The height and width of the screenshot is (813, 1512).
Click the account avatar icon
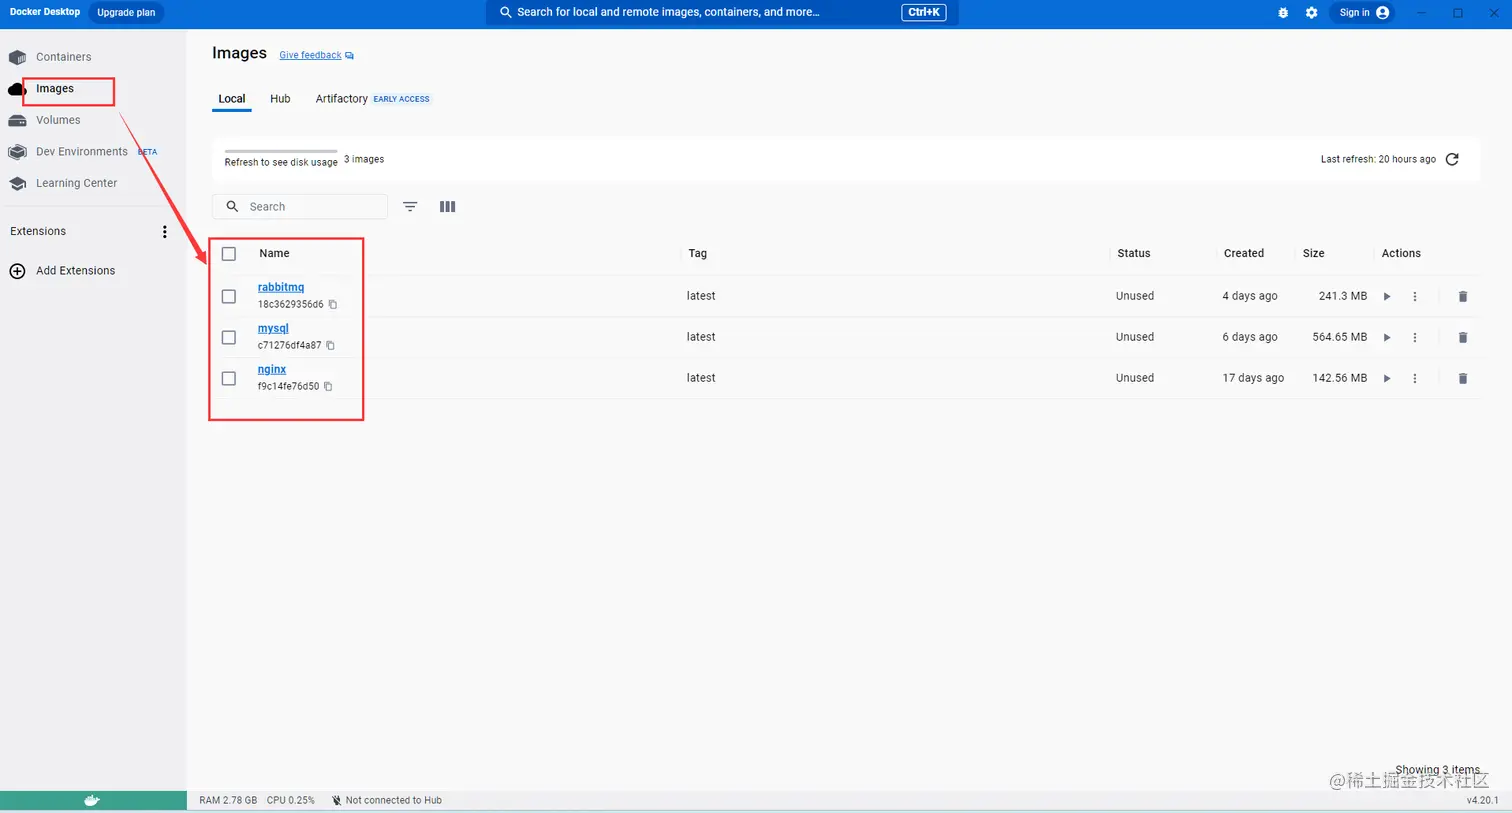pyautogui.click(x=1383, y=13)
